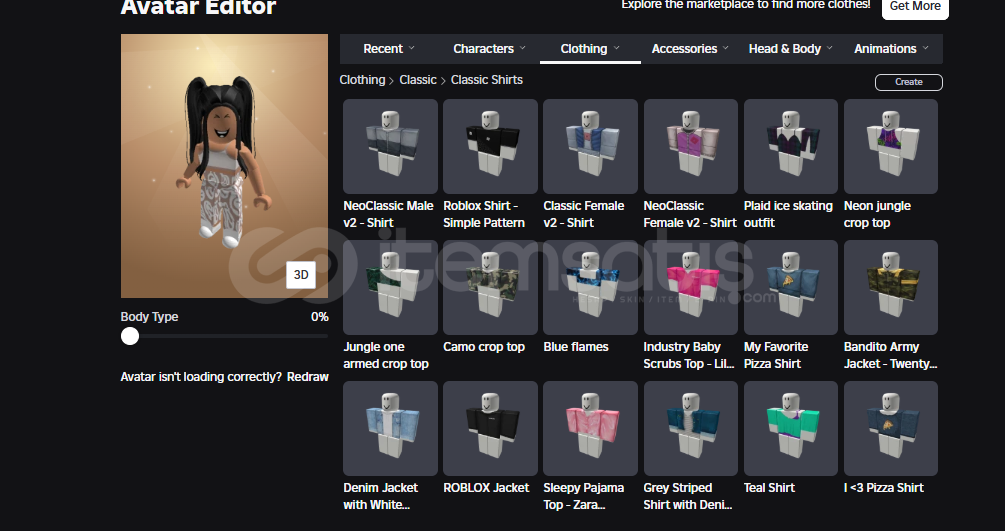Image resolution: width=1005 pixels, height=531 pixels.
Task: Select the Bandito Army Jacket thumbnail
Action: (x=891, y=287)
